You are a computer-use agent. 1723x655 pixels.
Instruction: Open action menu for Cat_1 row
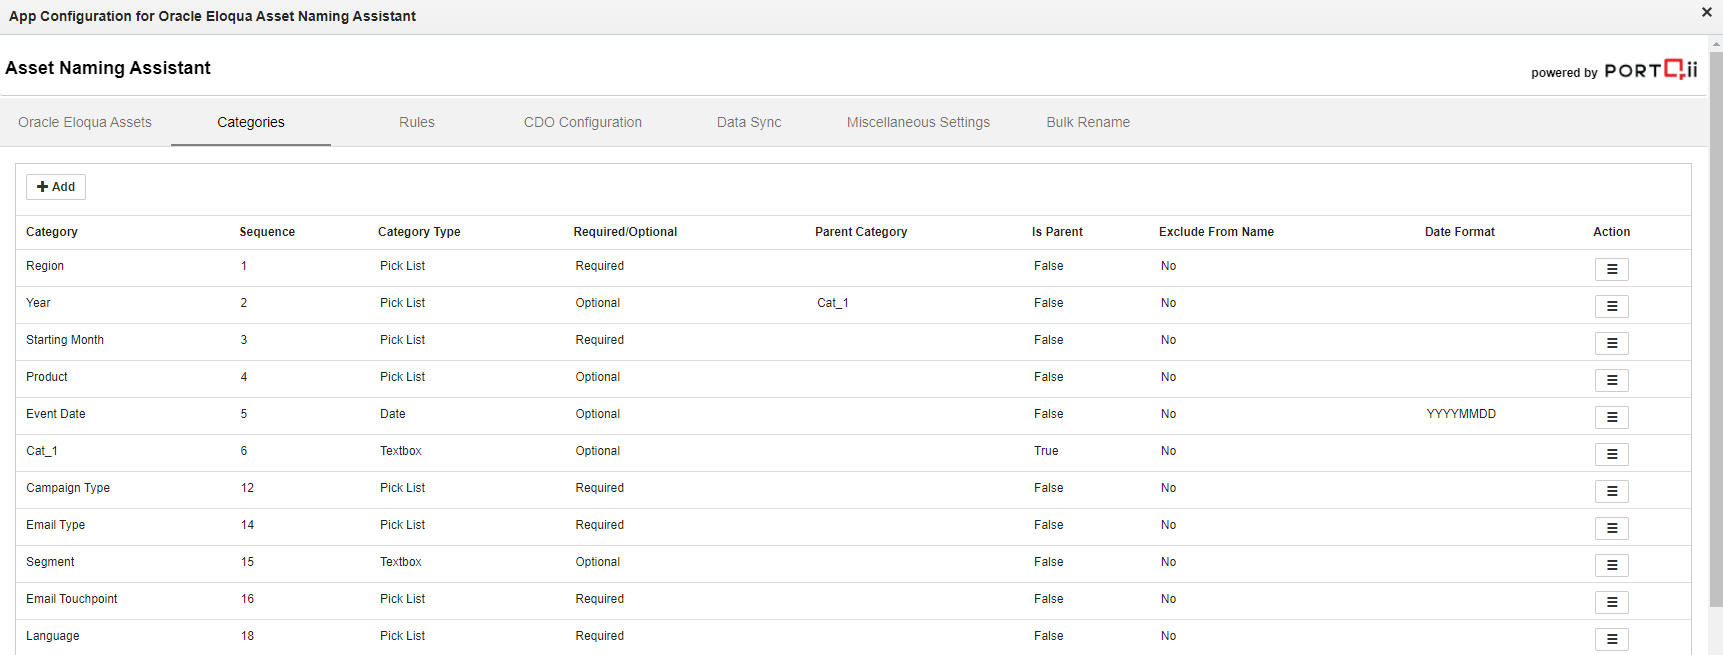1611,454
